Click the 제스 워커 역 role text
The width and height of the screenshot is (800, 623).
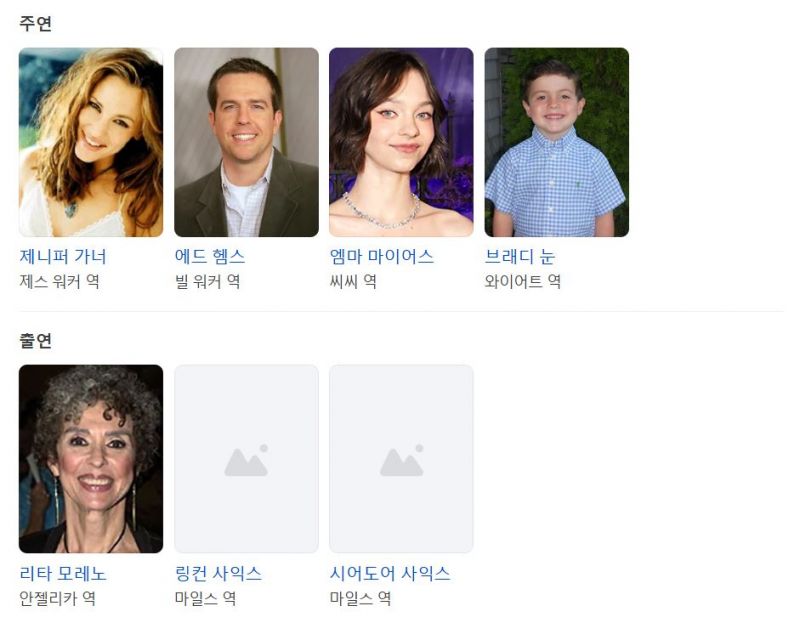60,281
